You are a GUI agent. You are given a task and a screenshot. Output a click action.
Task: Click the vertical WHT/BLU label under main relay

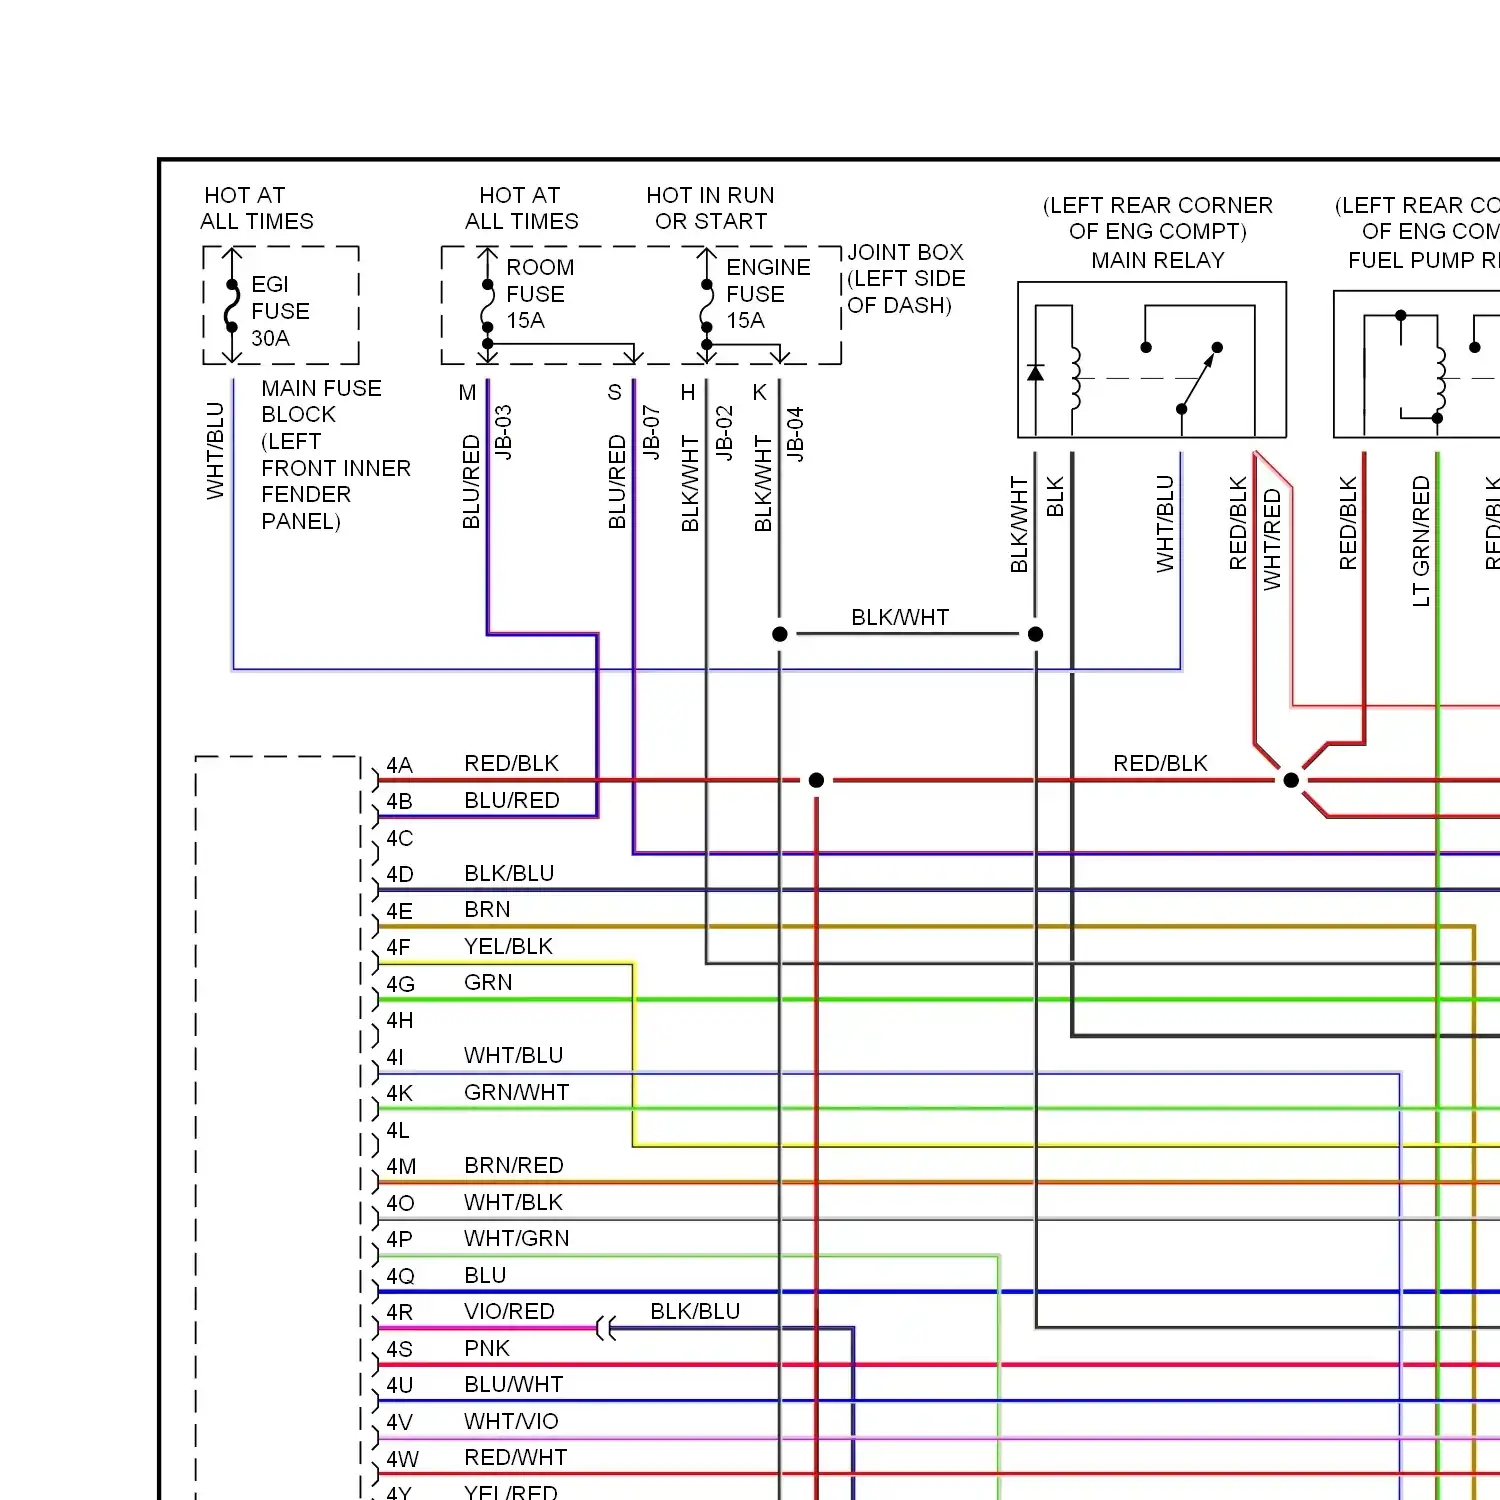tap(1165, 524)
